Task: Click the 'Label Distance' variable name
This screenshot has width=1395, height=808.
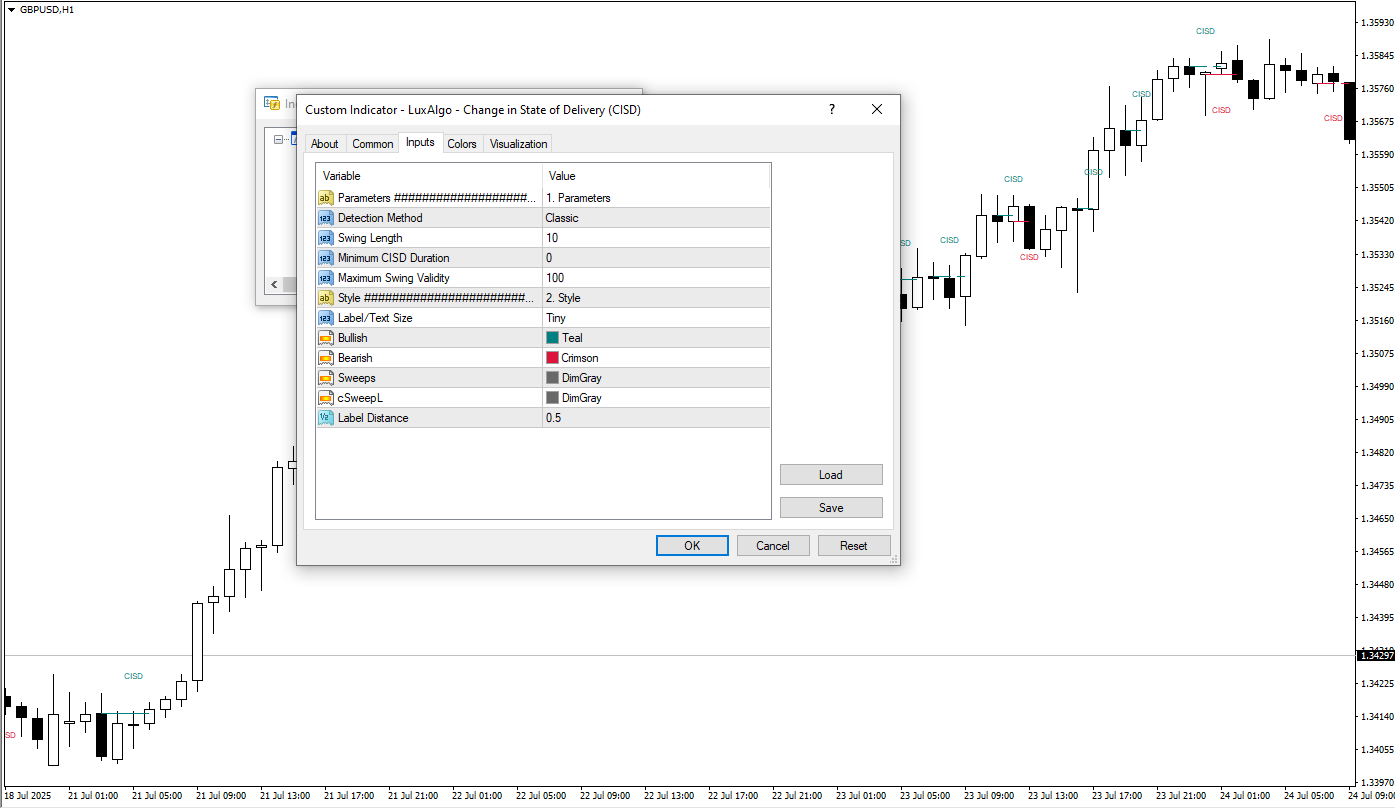Action: point(373,418)
